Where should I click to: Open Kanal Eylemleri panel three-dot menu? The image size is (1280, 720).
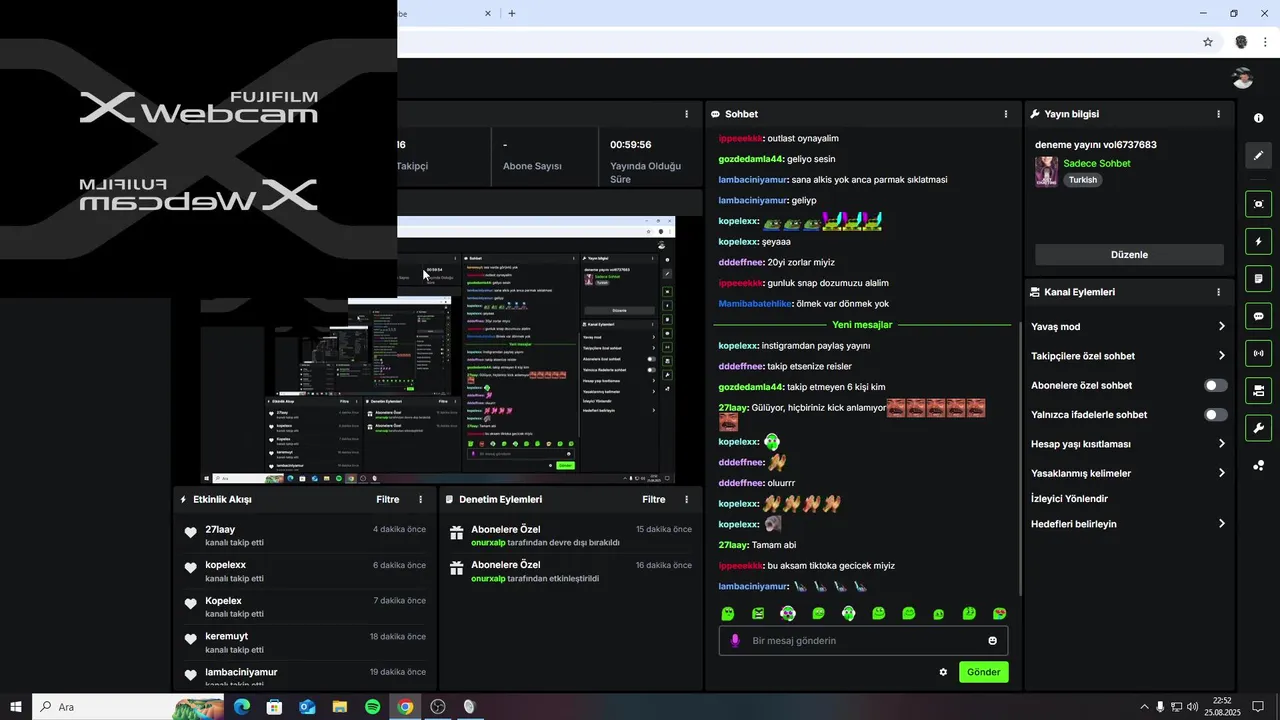click(1218, 292)
